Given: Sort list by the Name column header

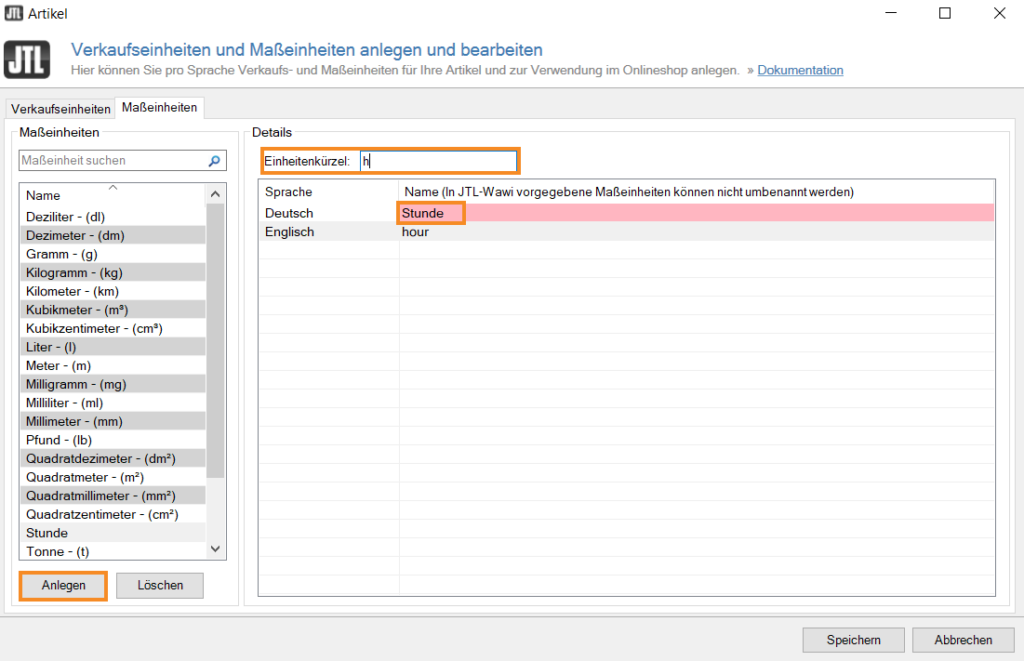Looking at the screenshot, I should tap(112, 195).
